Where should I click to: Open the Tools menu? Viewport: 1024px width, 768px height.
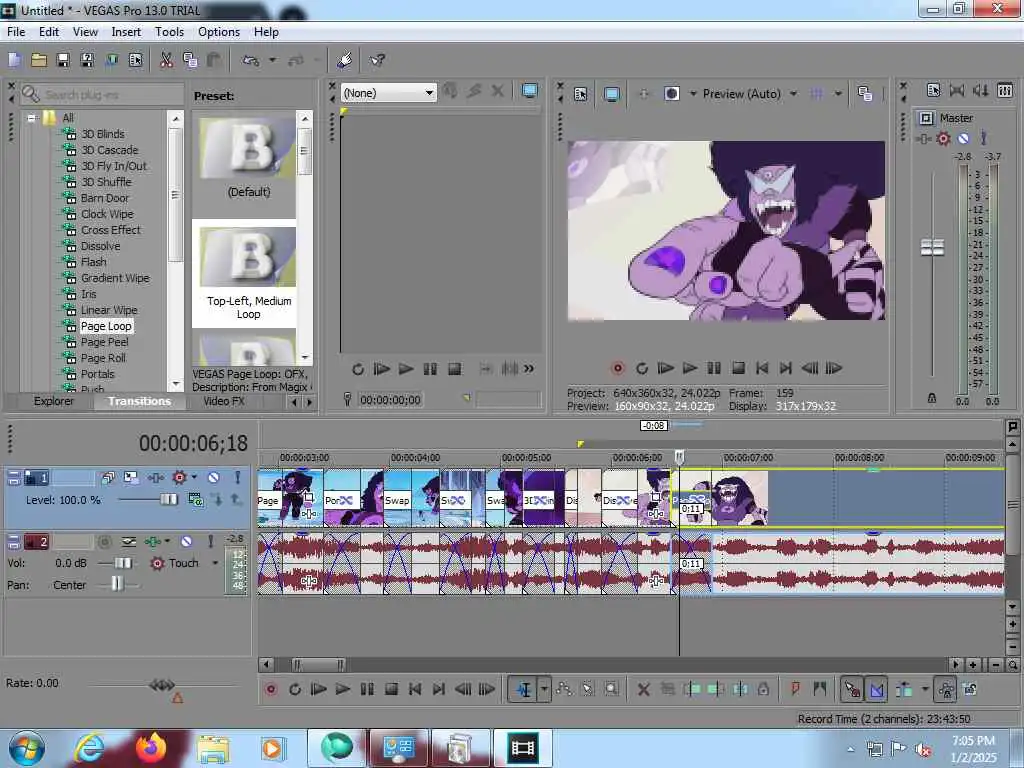pos(169,32)
